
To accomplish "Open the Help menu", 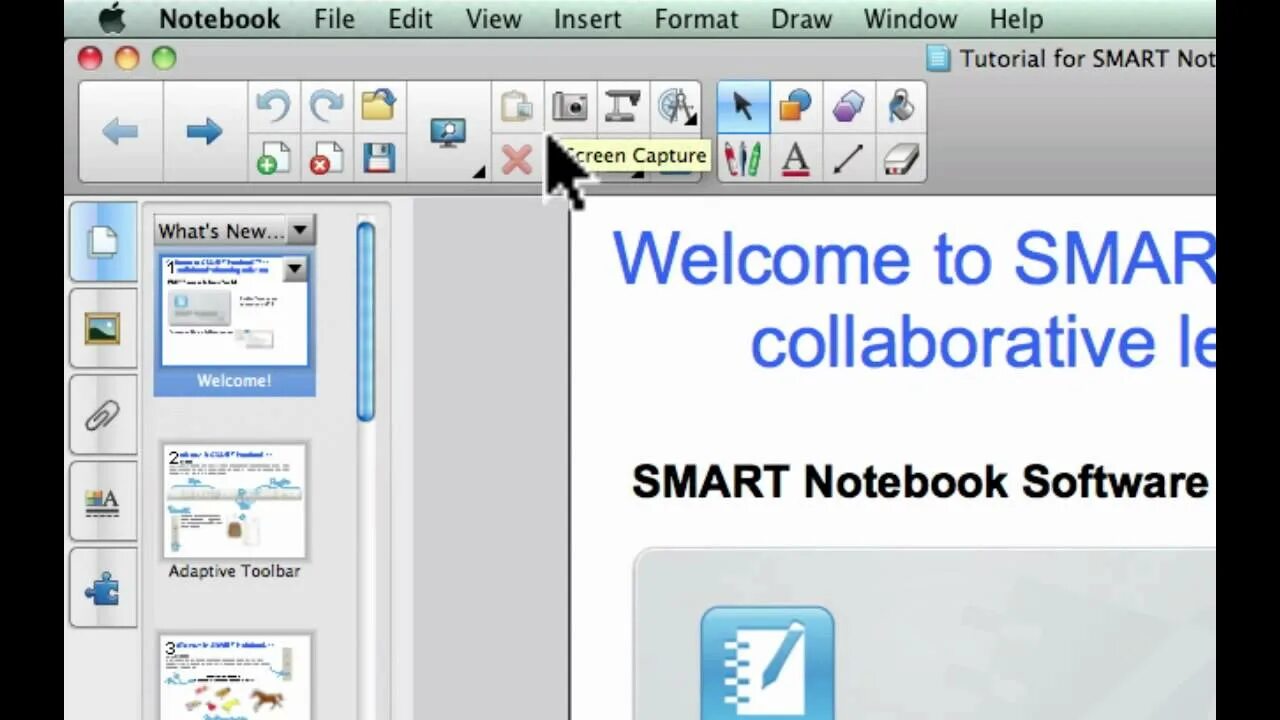I will point(1016,18).
